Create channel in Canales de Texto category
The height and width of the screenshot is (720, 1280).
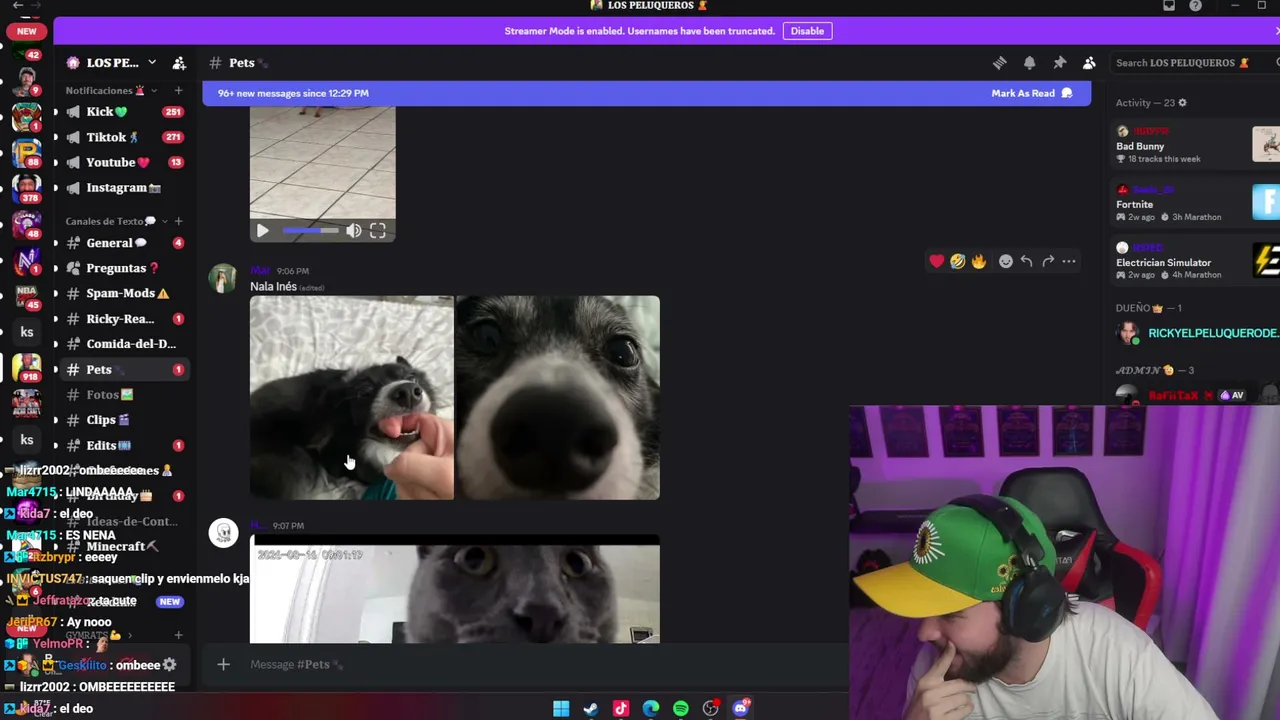tap(178, 221)
